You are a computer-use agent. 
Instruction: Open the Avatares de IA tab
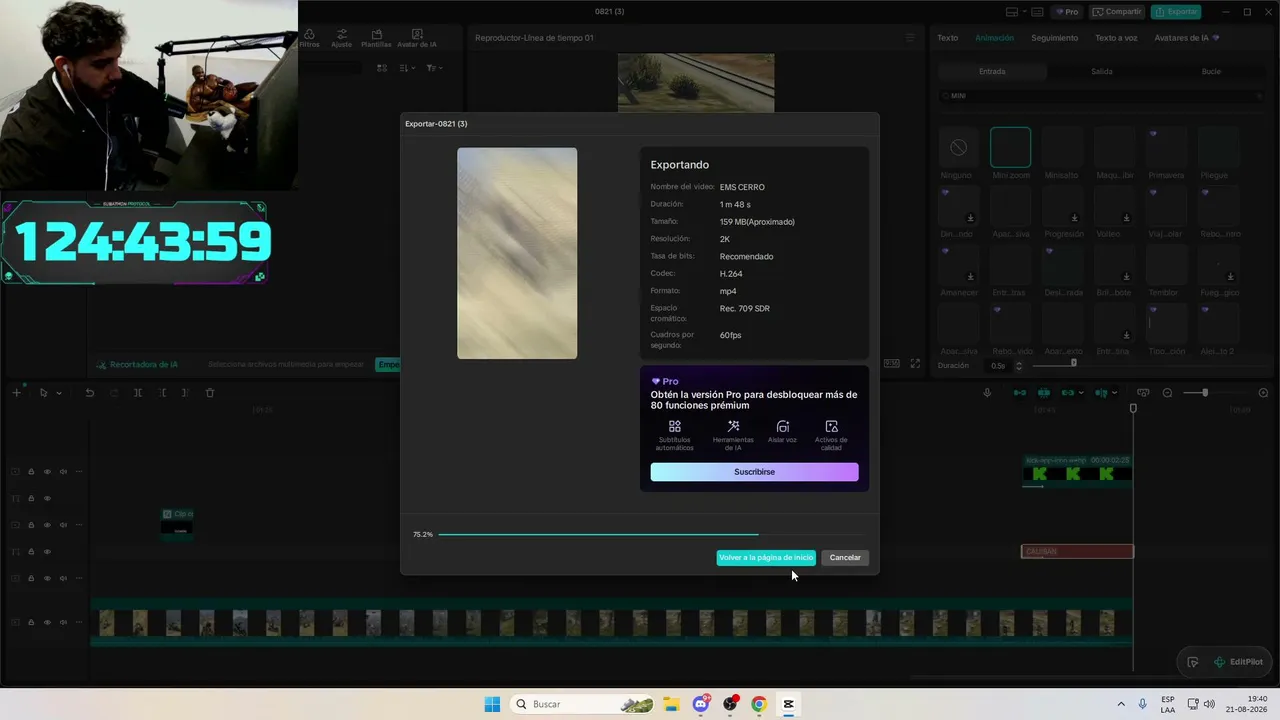(1187, 38)
